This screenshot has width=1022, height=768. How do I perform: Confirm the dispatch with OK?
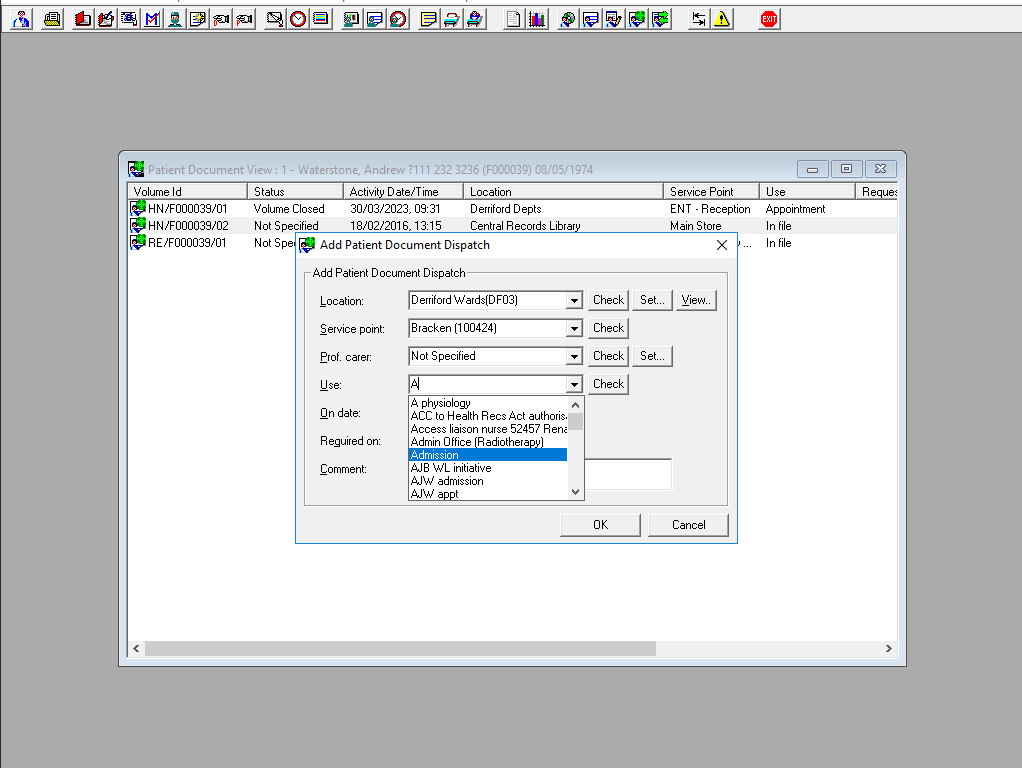coord(600,525)
